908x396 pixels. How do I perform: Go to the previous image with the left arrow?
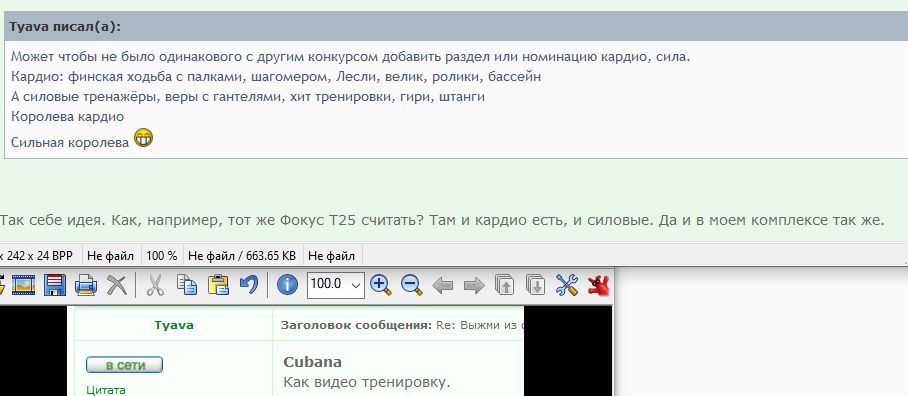(443, 285)
